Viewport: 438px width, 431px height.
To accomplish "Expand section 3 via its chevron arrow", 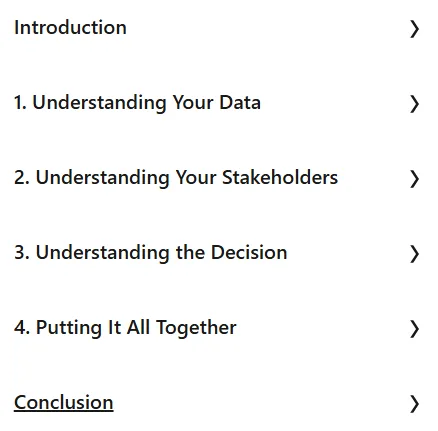I will 414,254.
